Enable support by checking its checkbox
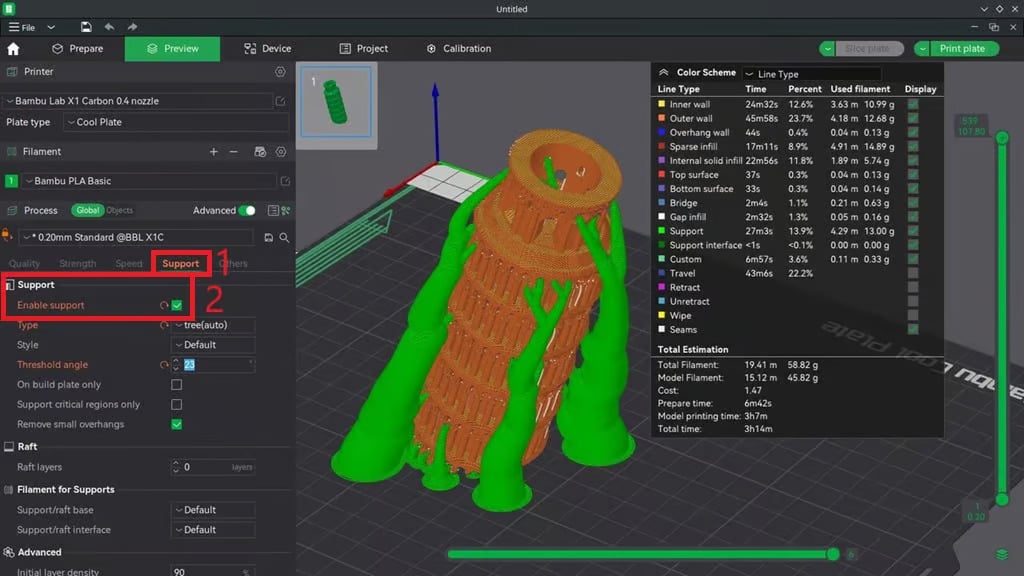This screenshot has height=576, width=1024. [177, 303]
